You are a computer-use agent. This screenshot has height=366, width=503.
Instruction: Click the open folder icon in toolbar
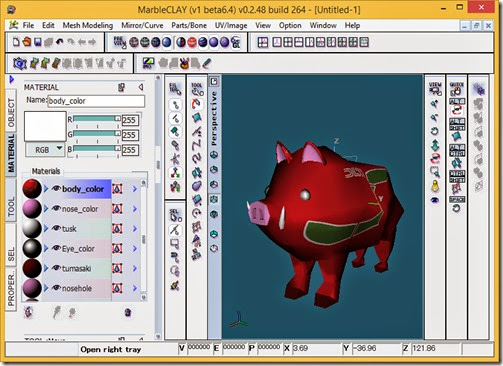pyautogui.click(x=27, y=42)
